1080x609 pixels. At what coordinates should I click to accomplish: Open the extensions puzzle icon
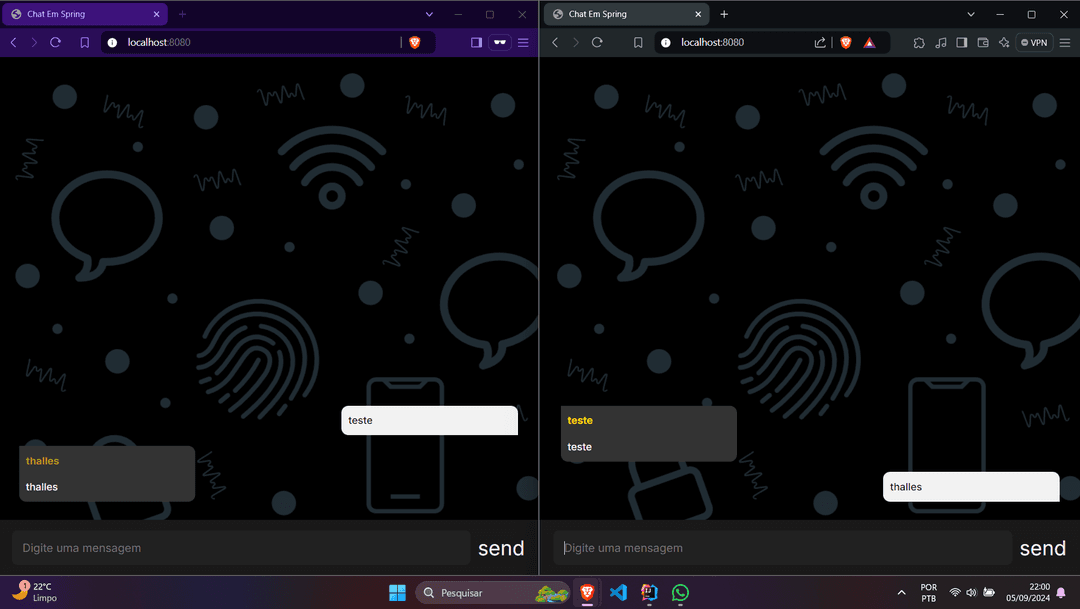click(919, 43)
